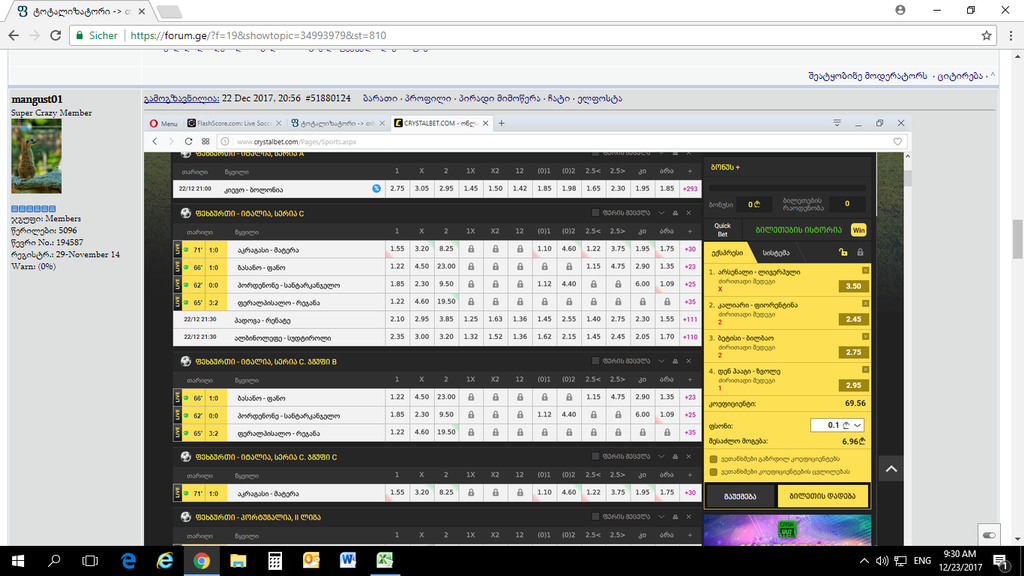
Task: Pin the Italy Serie C league block
Action: coord(675,213)
